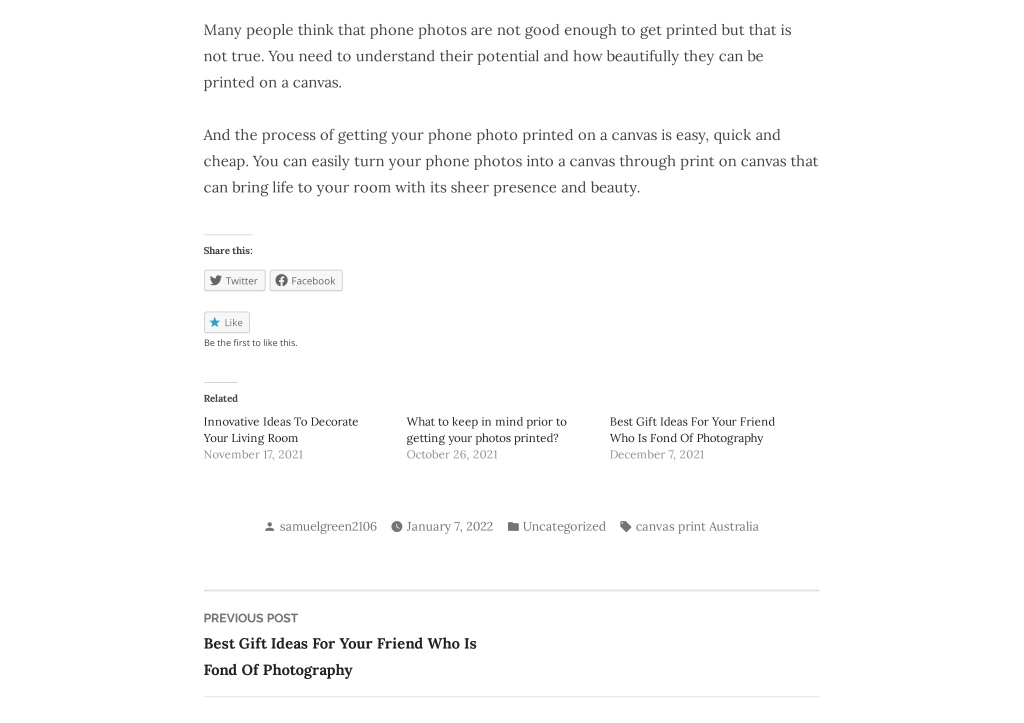
Task: Click the PREVIOUS POST label
Action: pos(251,618)
